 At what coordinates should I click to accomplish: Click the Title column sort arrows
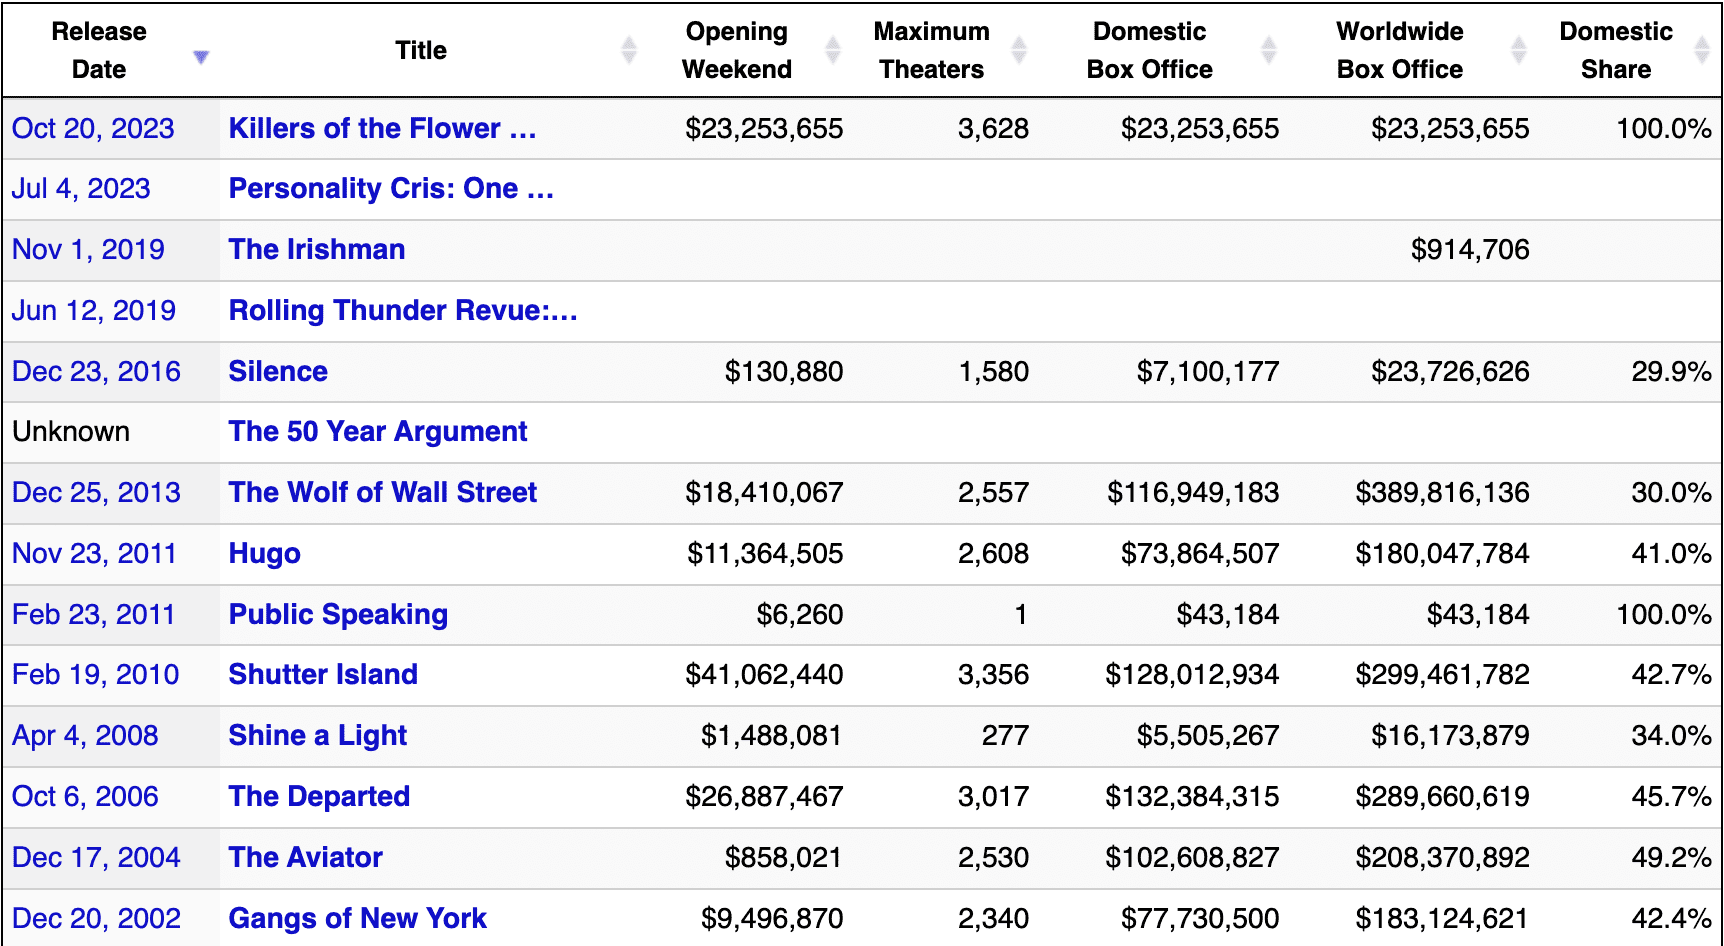629,50
